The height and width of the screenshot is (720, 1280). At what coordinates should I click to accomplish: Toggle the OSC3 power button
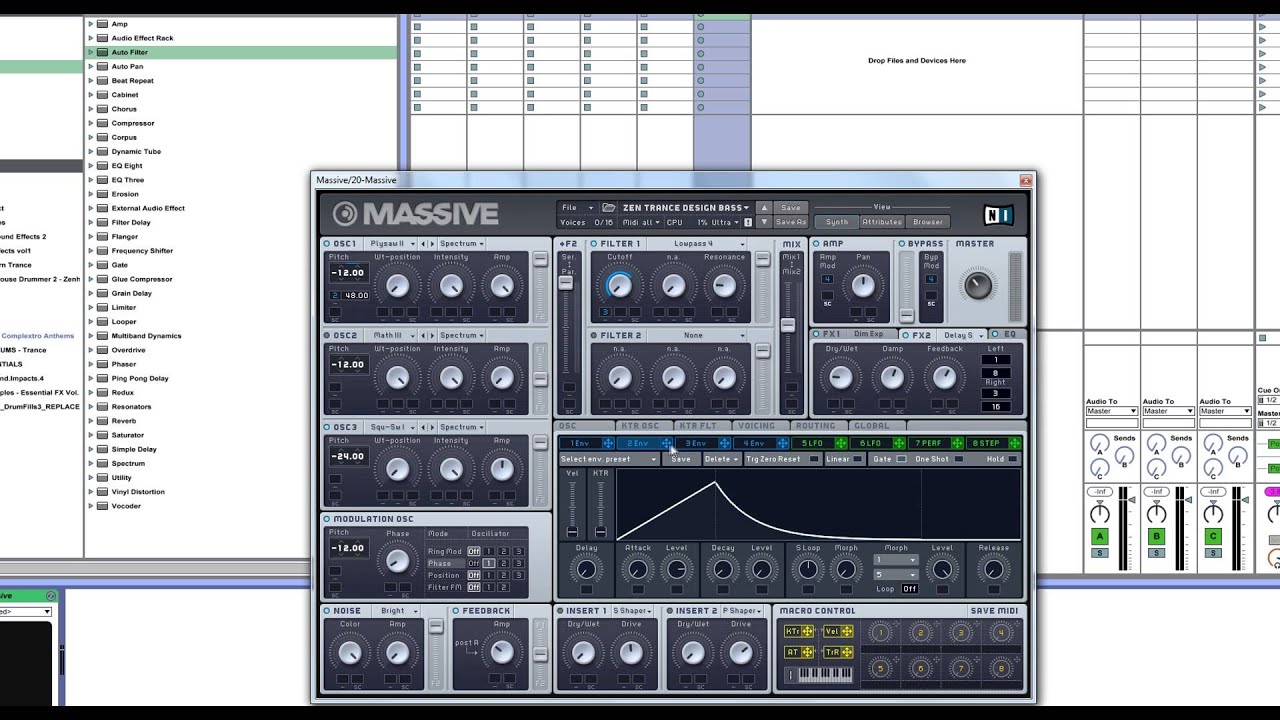327,427
